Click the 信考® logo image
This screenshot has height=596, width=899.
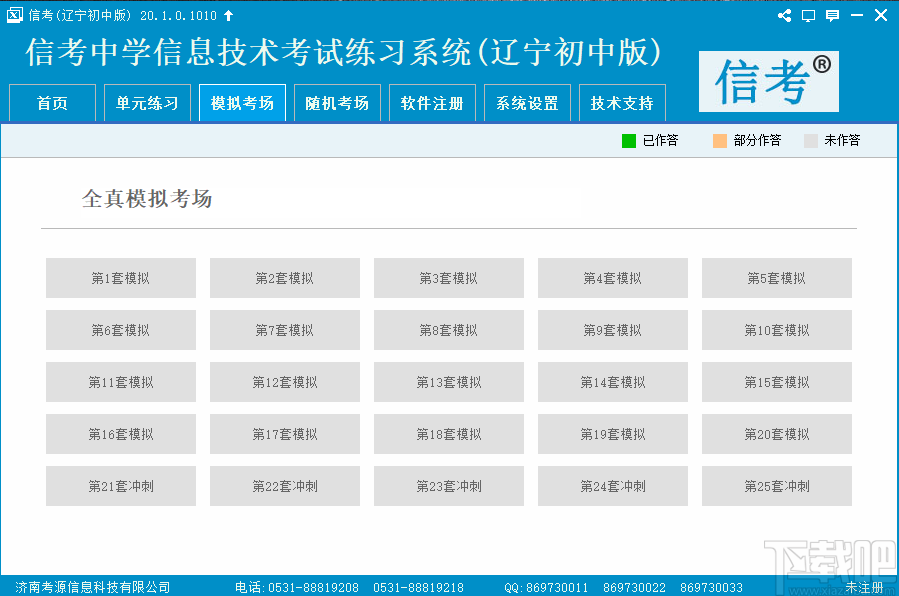coord(768,82)
